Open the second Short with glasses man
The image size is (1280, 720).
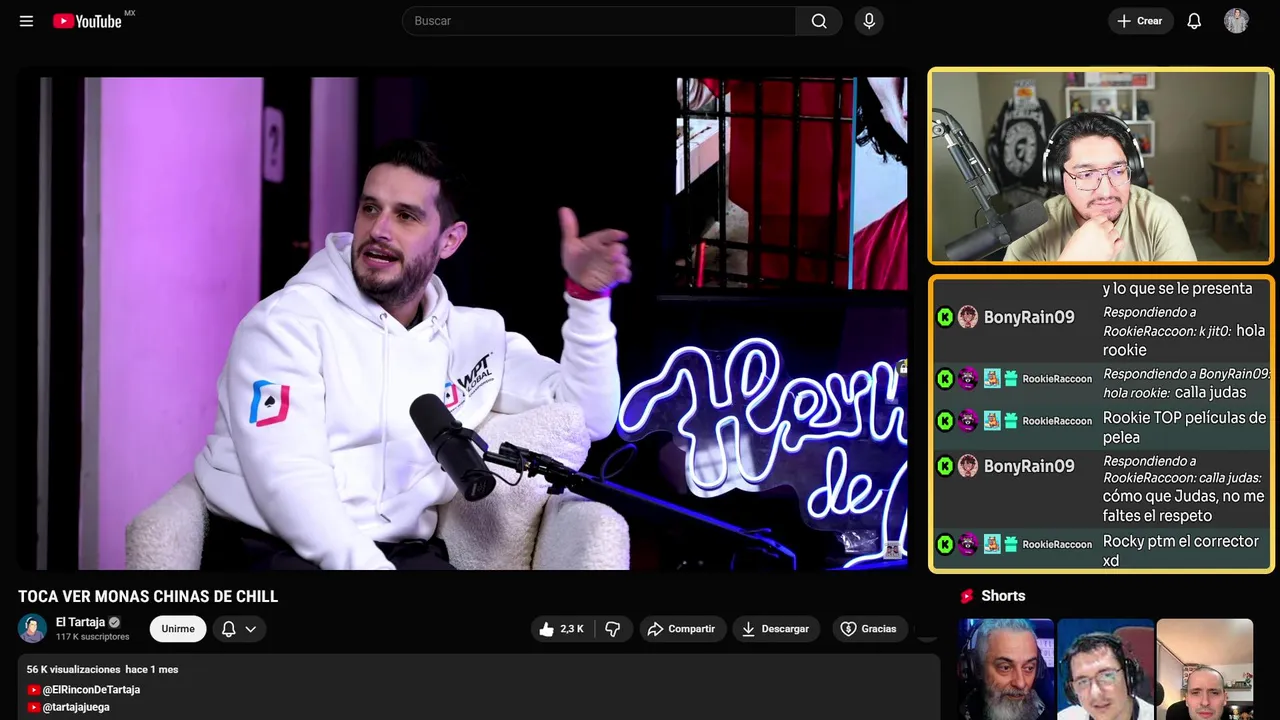1105,669
